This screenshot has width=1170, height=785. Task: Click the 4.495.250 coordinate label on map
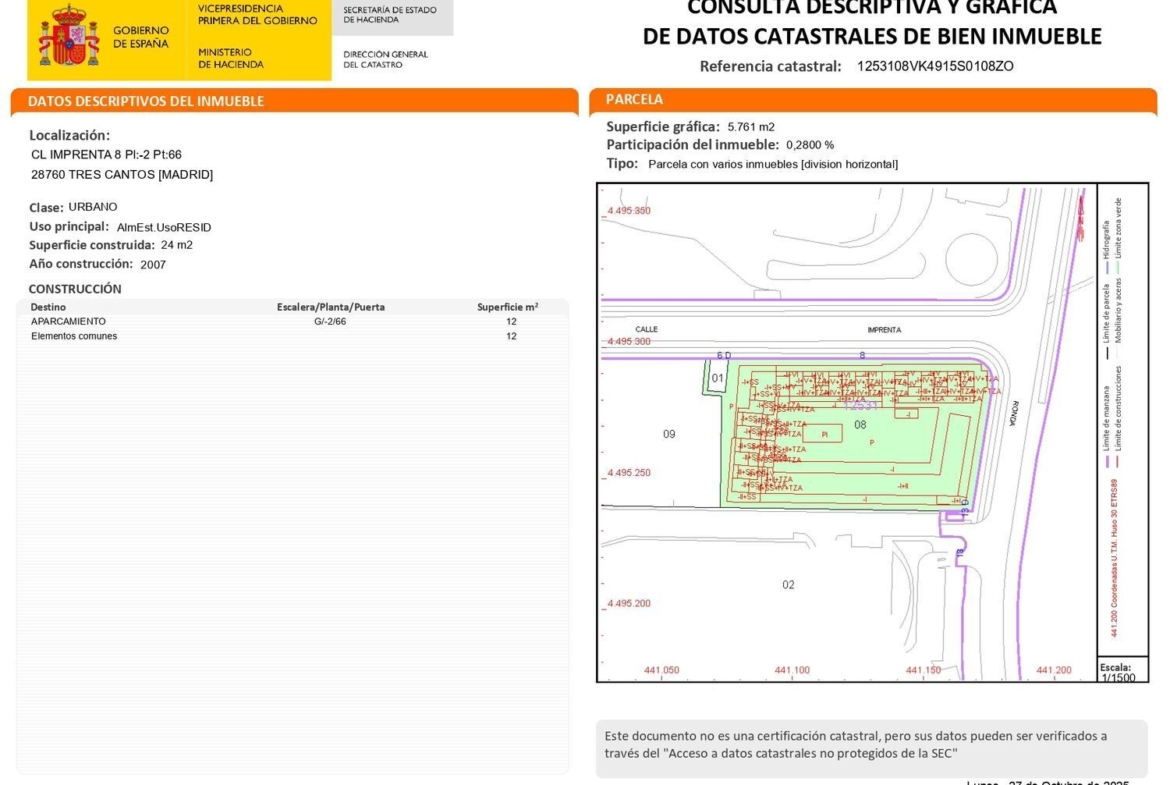point(629,472)
